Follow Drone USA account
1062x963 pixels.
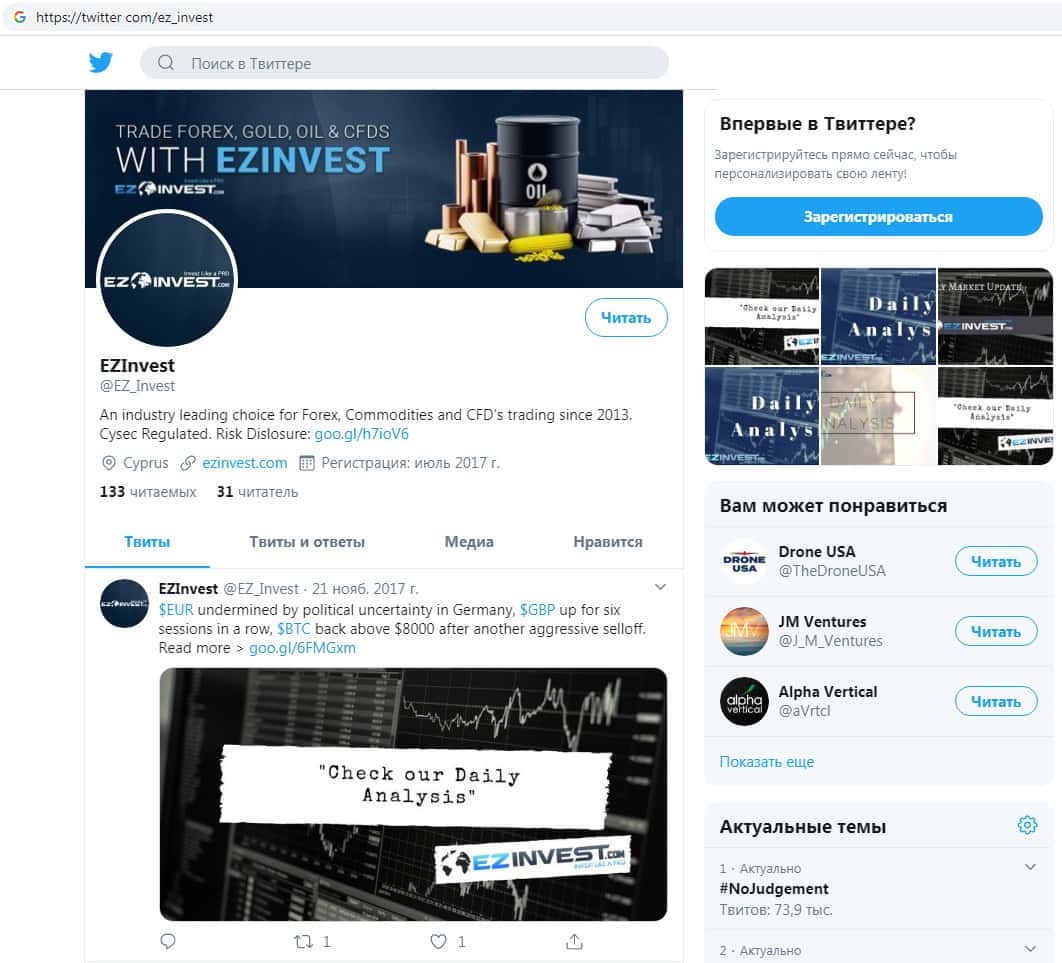point(996,561)
